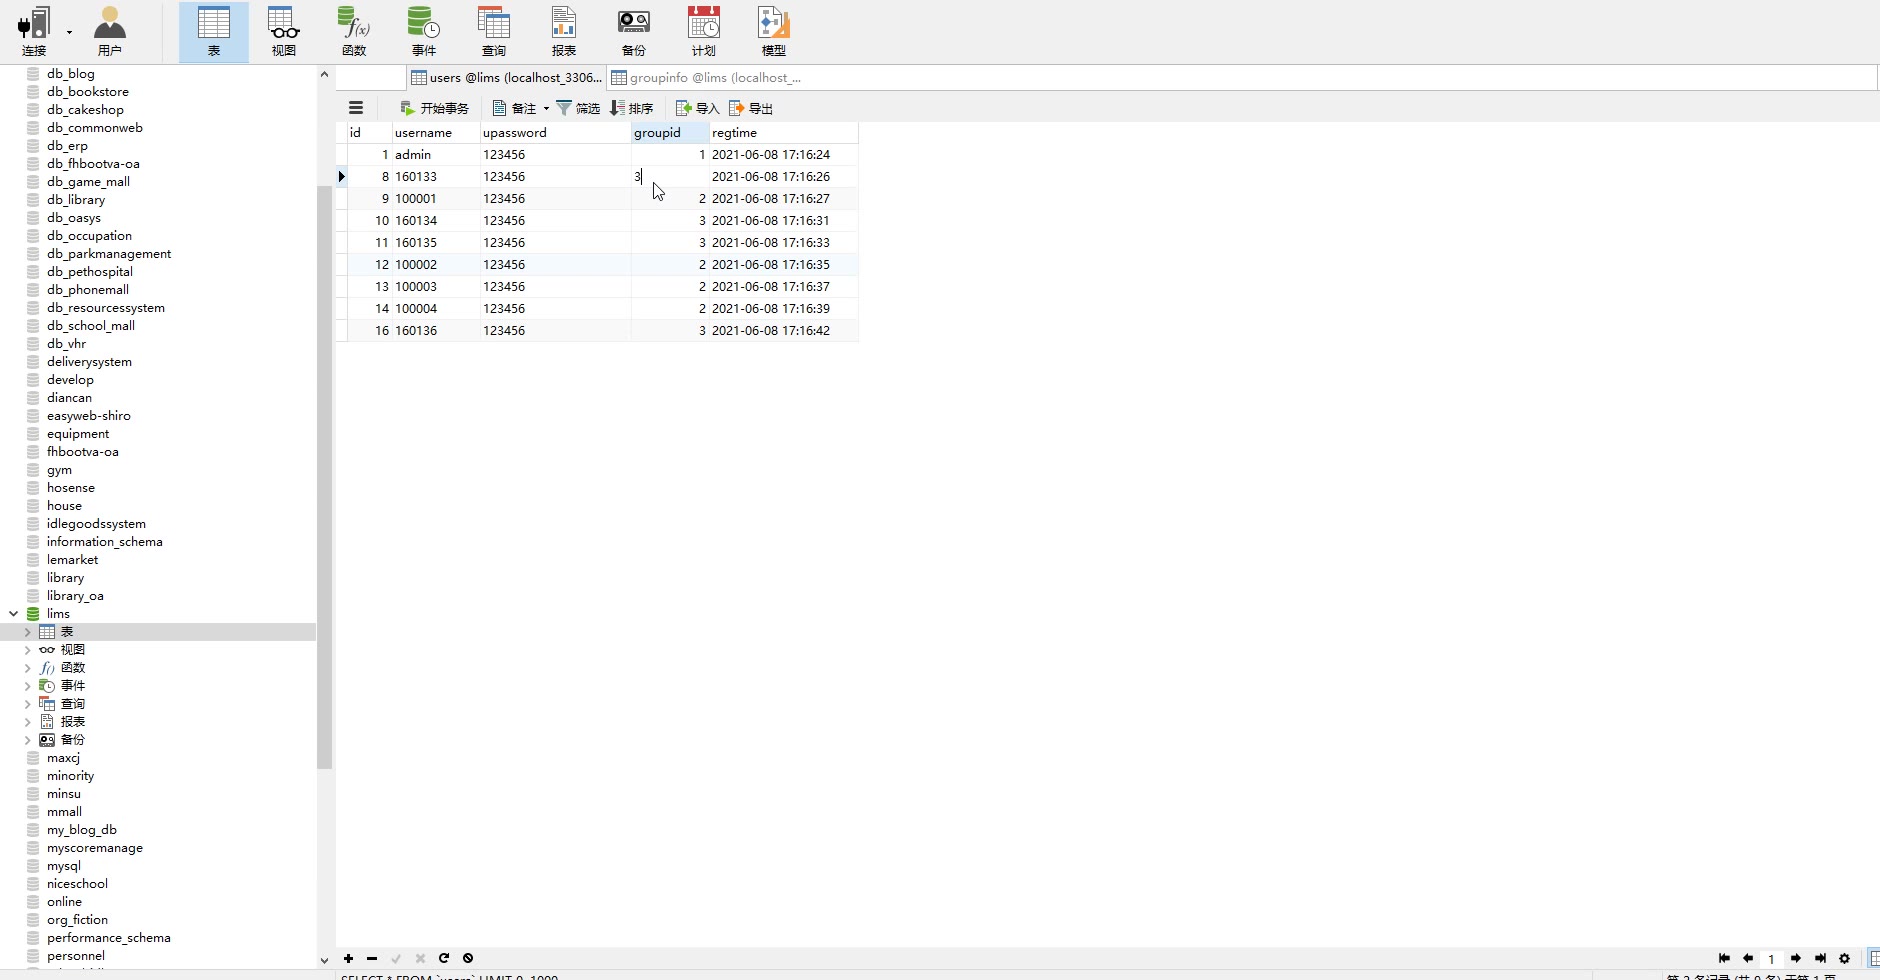The image size is (1880, 980).
Task: Expand the 报表 node under lims
Action: (x=27, y=722)
